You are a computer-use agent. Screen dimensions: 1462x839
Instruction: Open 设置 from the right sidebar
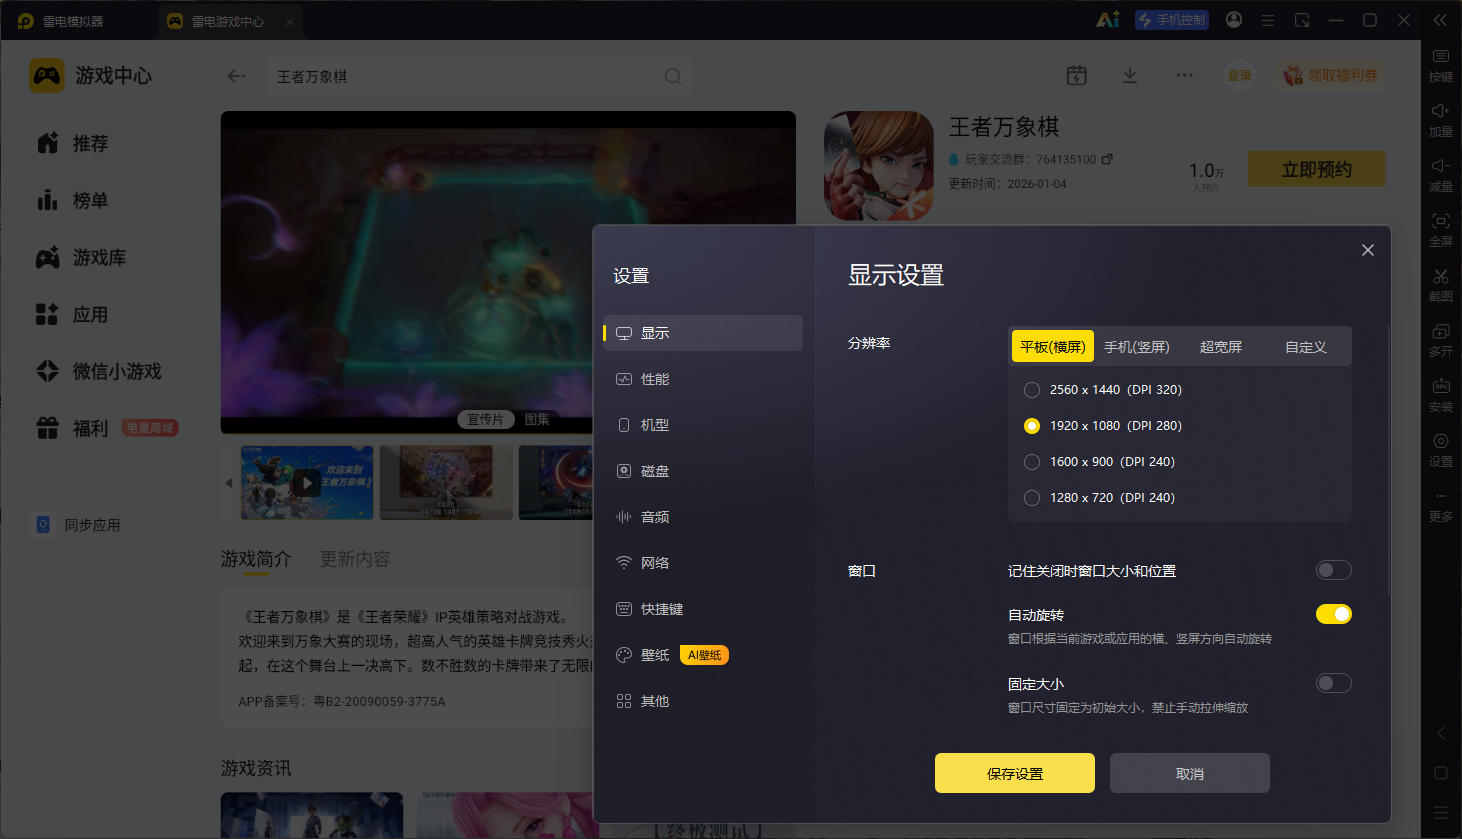click(1441, 449)
